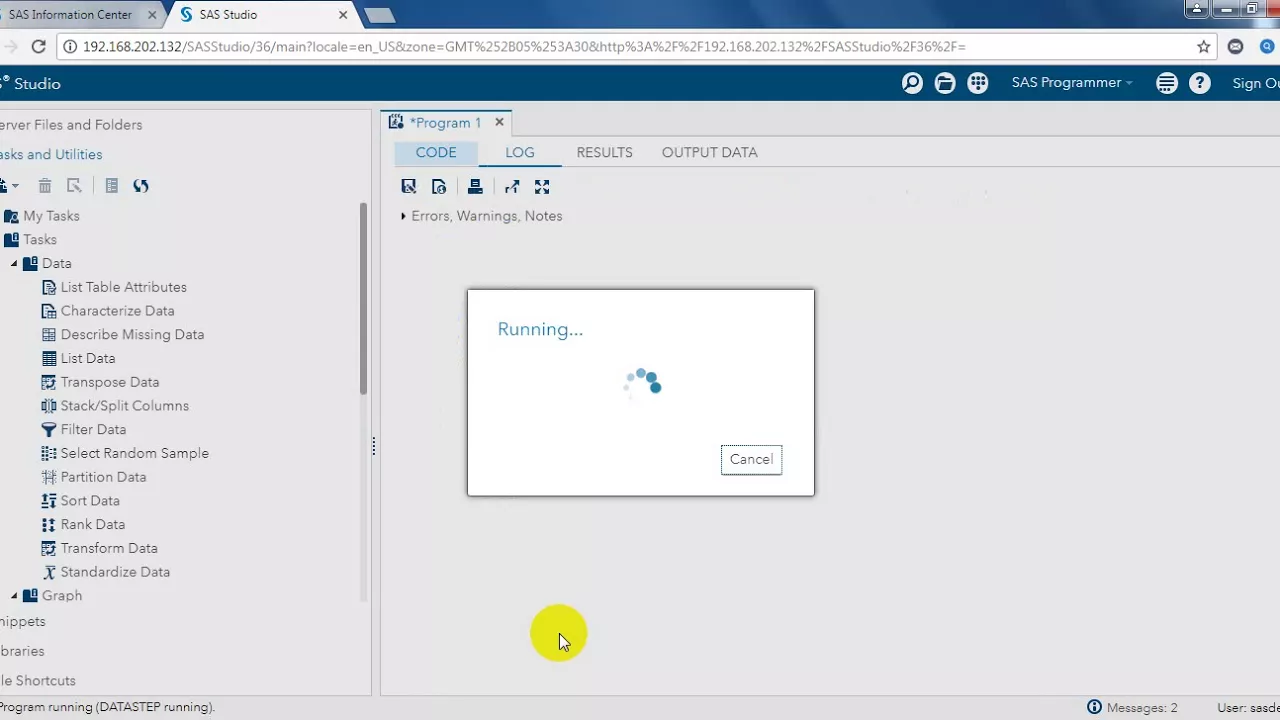The height and width of the screenshot is (720, 1280).
Task: Open the More application options menu icon
Action: 1167,84
